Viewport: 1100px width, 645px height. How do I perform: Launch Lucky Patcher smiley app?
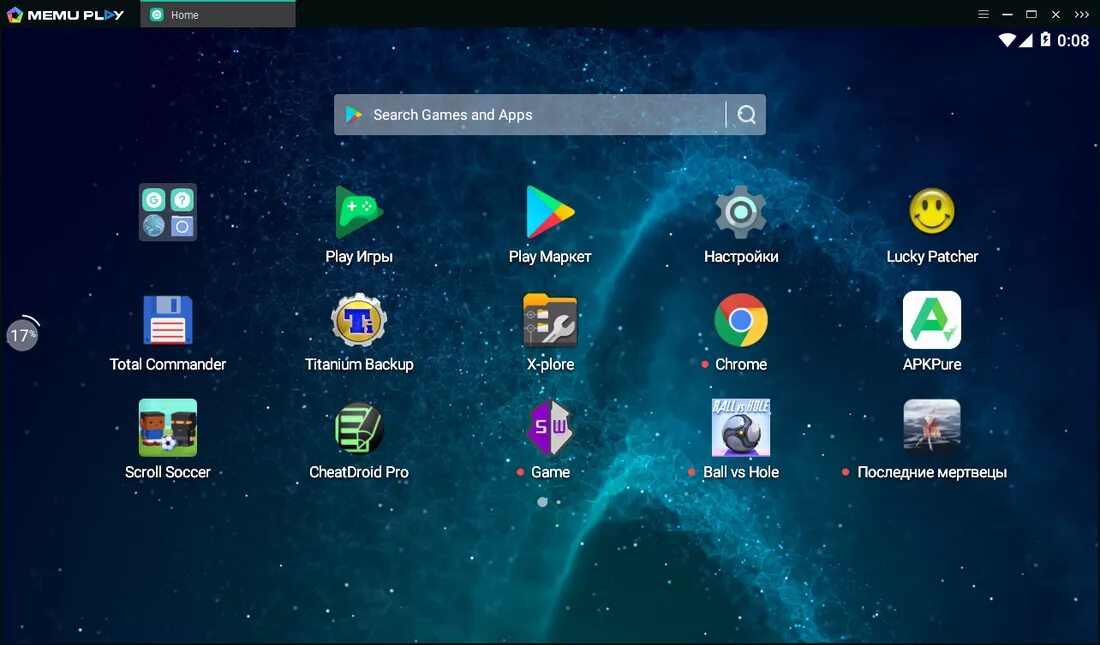pyautogui.click(x=932, y=211)
